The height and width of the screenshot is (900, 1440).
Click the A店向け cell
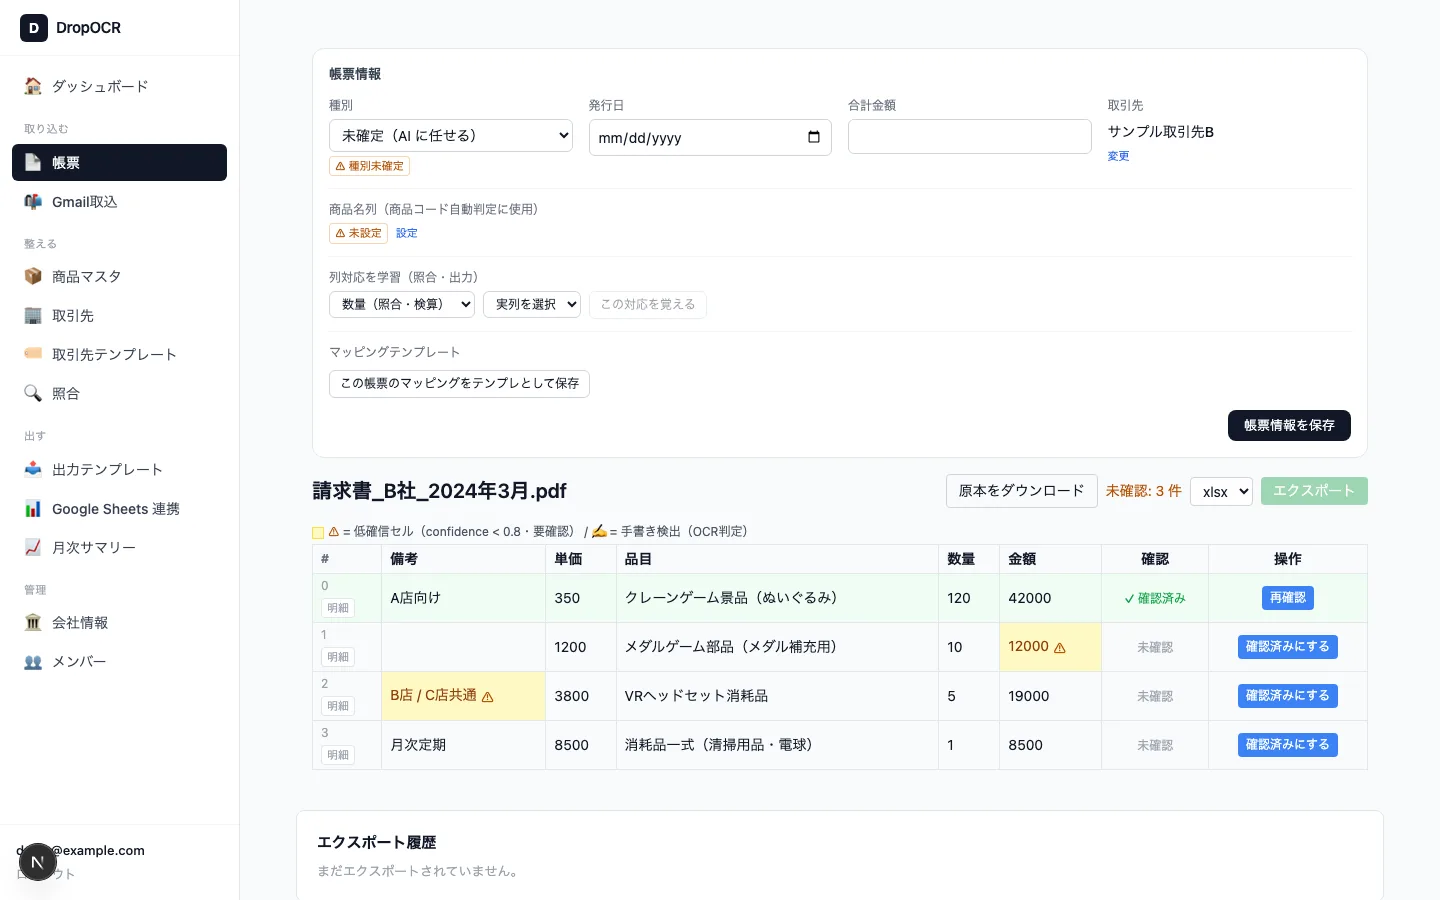[x=463, y=598]
